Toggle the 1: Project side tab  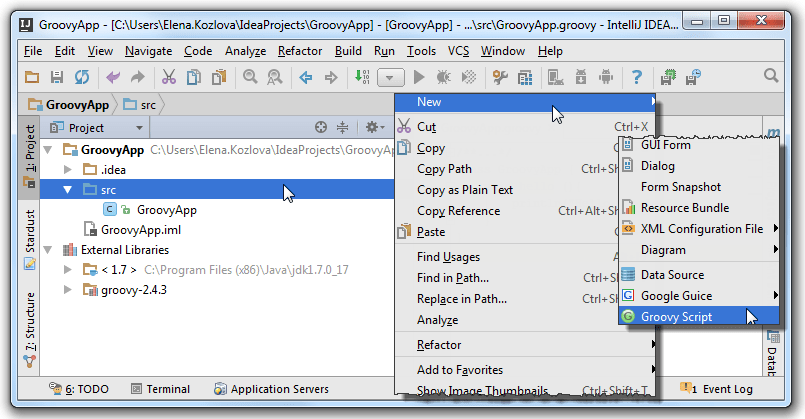[x=29, y=157]
